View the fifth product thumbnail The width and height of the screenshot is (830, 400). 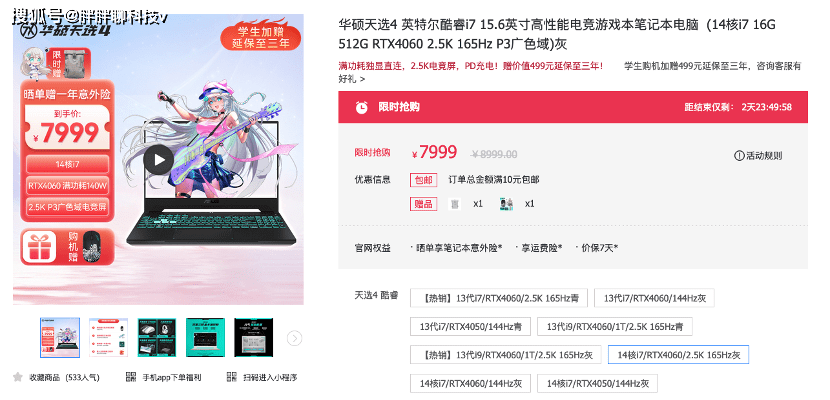click(x=254, y=338)
